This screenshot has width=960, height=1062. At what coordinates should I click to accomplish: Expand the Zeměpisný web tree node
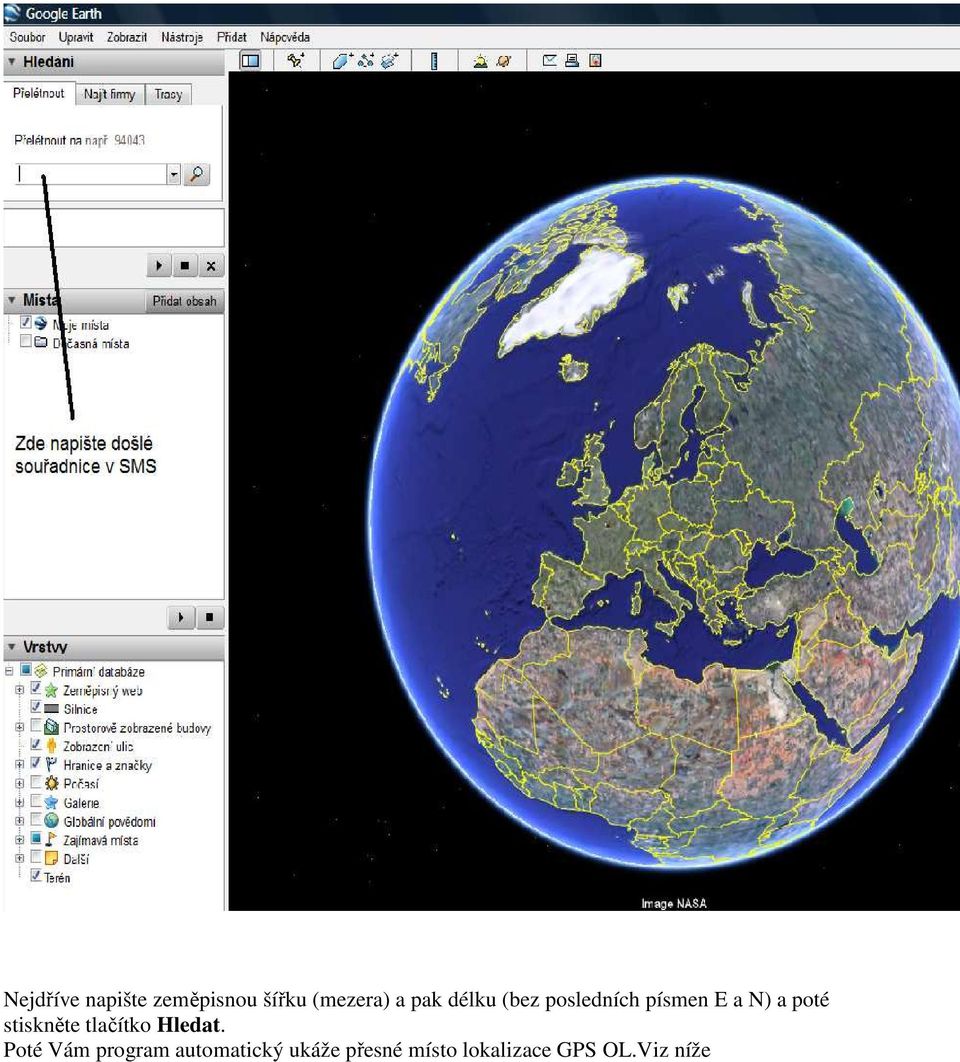click(x=20, y=690)
